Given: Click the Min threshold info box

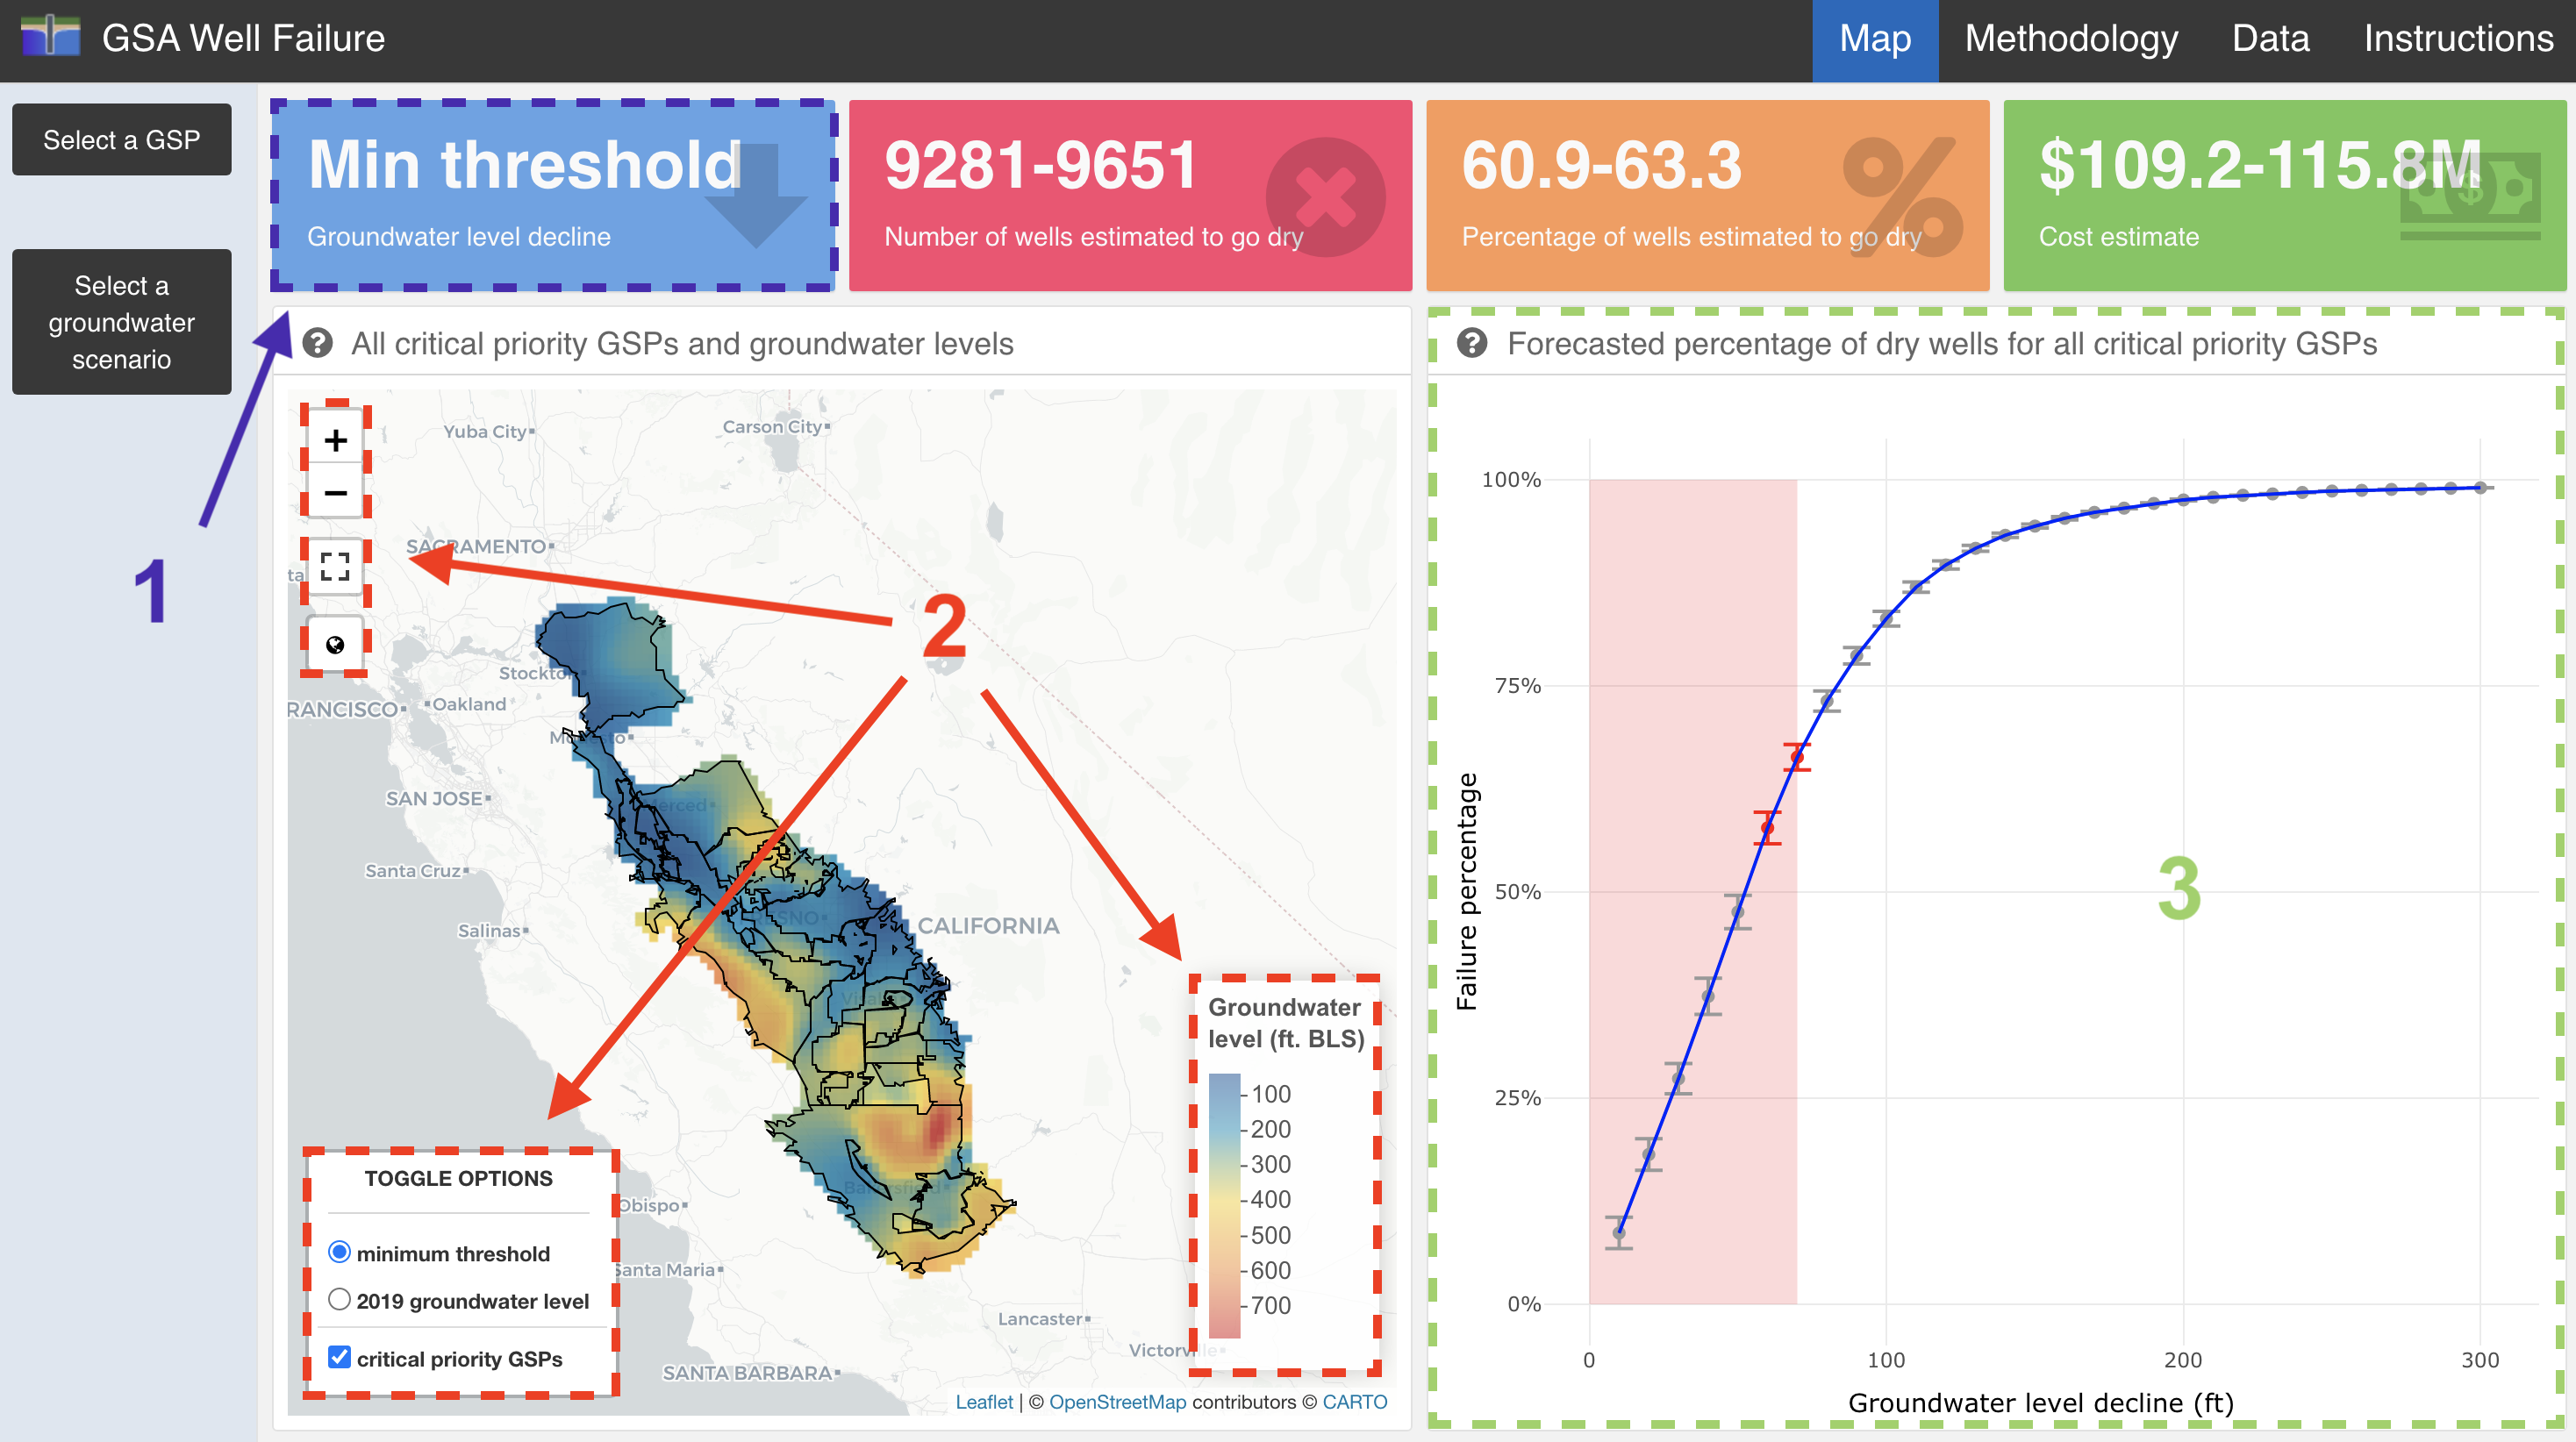Looking at the screenshot, I should point(553,195).
